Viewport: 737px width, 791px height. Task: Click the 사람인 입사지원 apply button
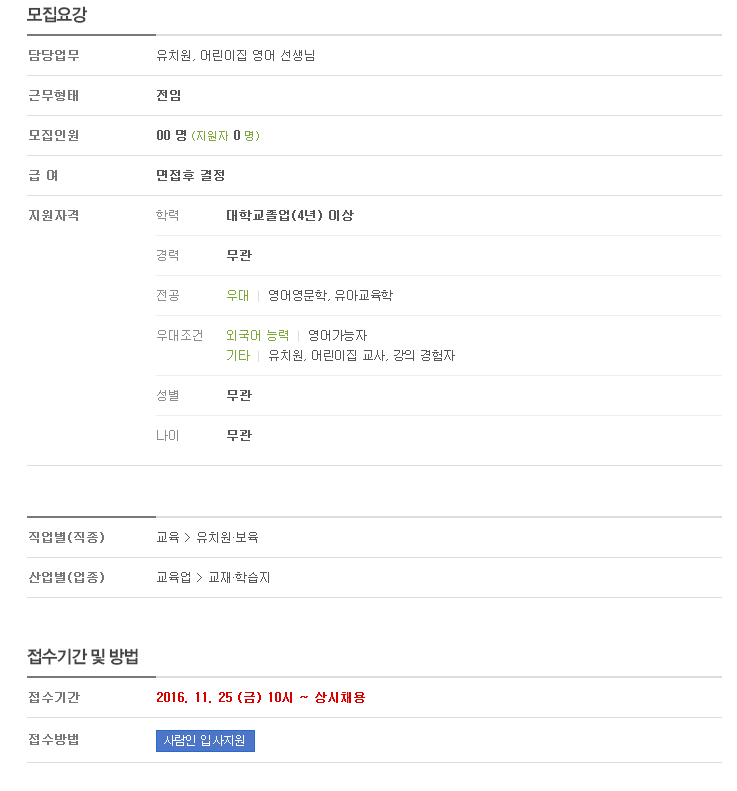[x=205, y=741]
